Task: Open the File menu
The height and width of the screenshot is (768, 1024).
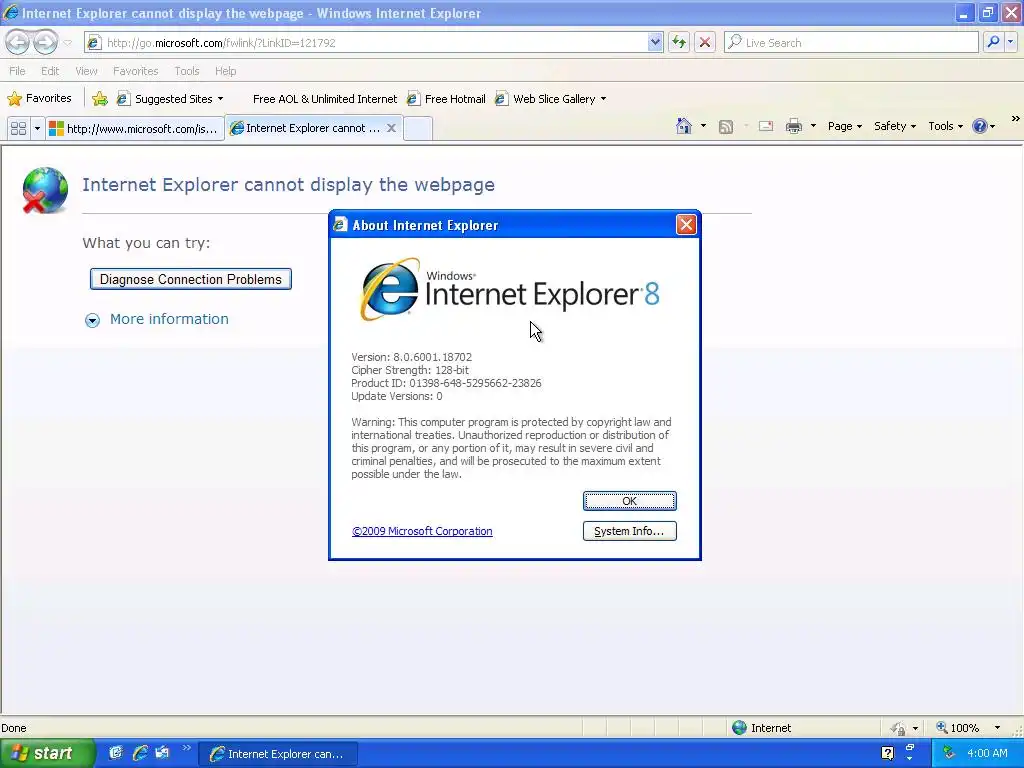Action: [x=18, y=71]
